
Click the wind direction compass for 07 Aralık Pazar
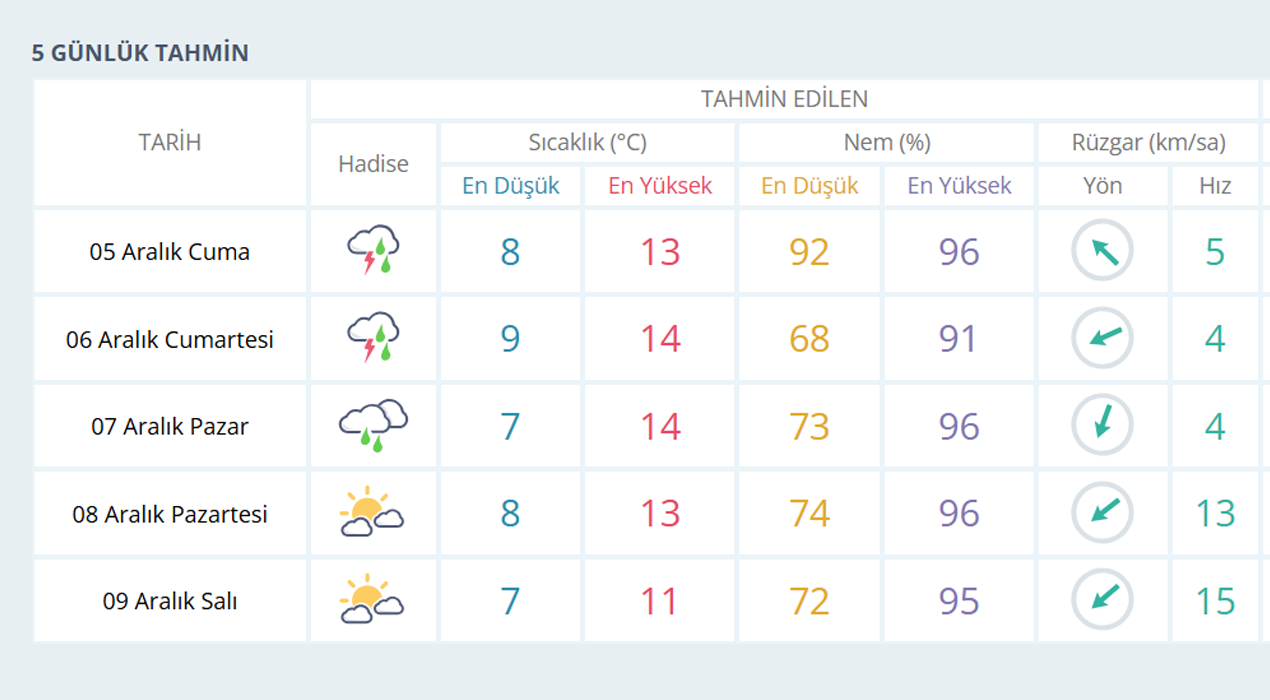(x=1102, y=426)
